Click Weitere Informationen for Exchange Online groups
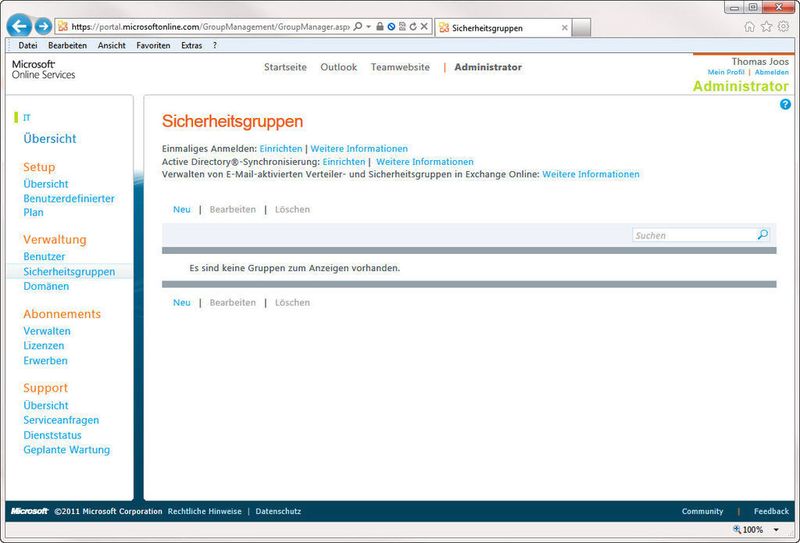Image resolution: width=800 pixels, height=543 pixels. tap(590, 174)
